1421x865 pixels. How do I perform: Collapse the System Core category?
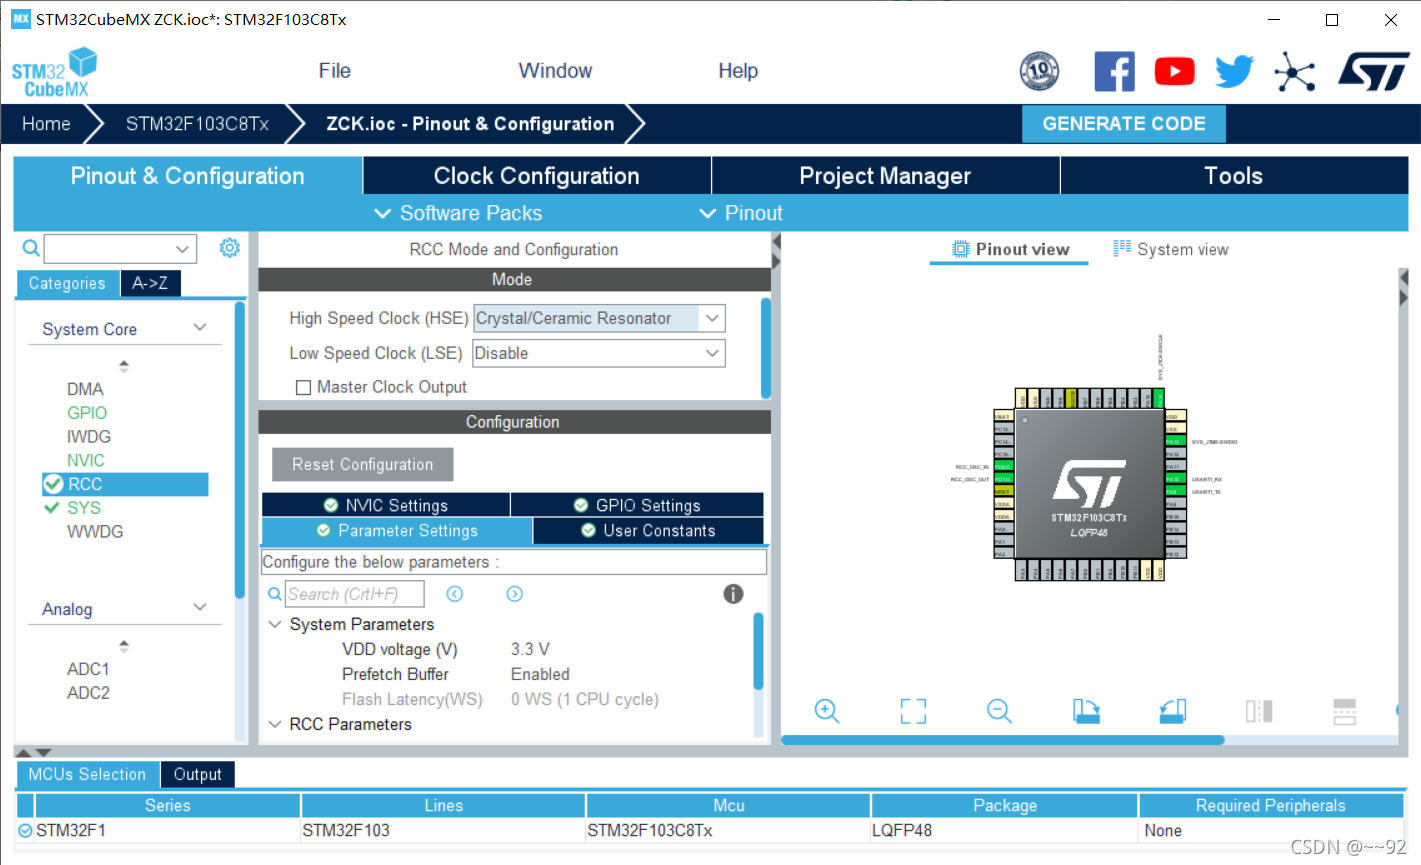pyautogui.click(x=200, y=328)
